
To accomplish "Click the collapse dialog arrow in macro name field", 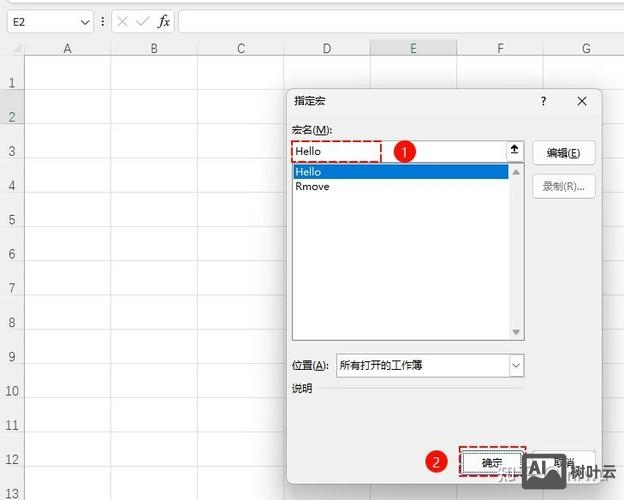I will [514, 151].
